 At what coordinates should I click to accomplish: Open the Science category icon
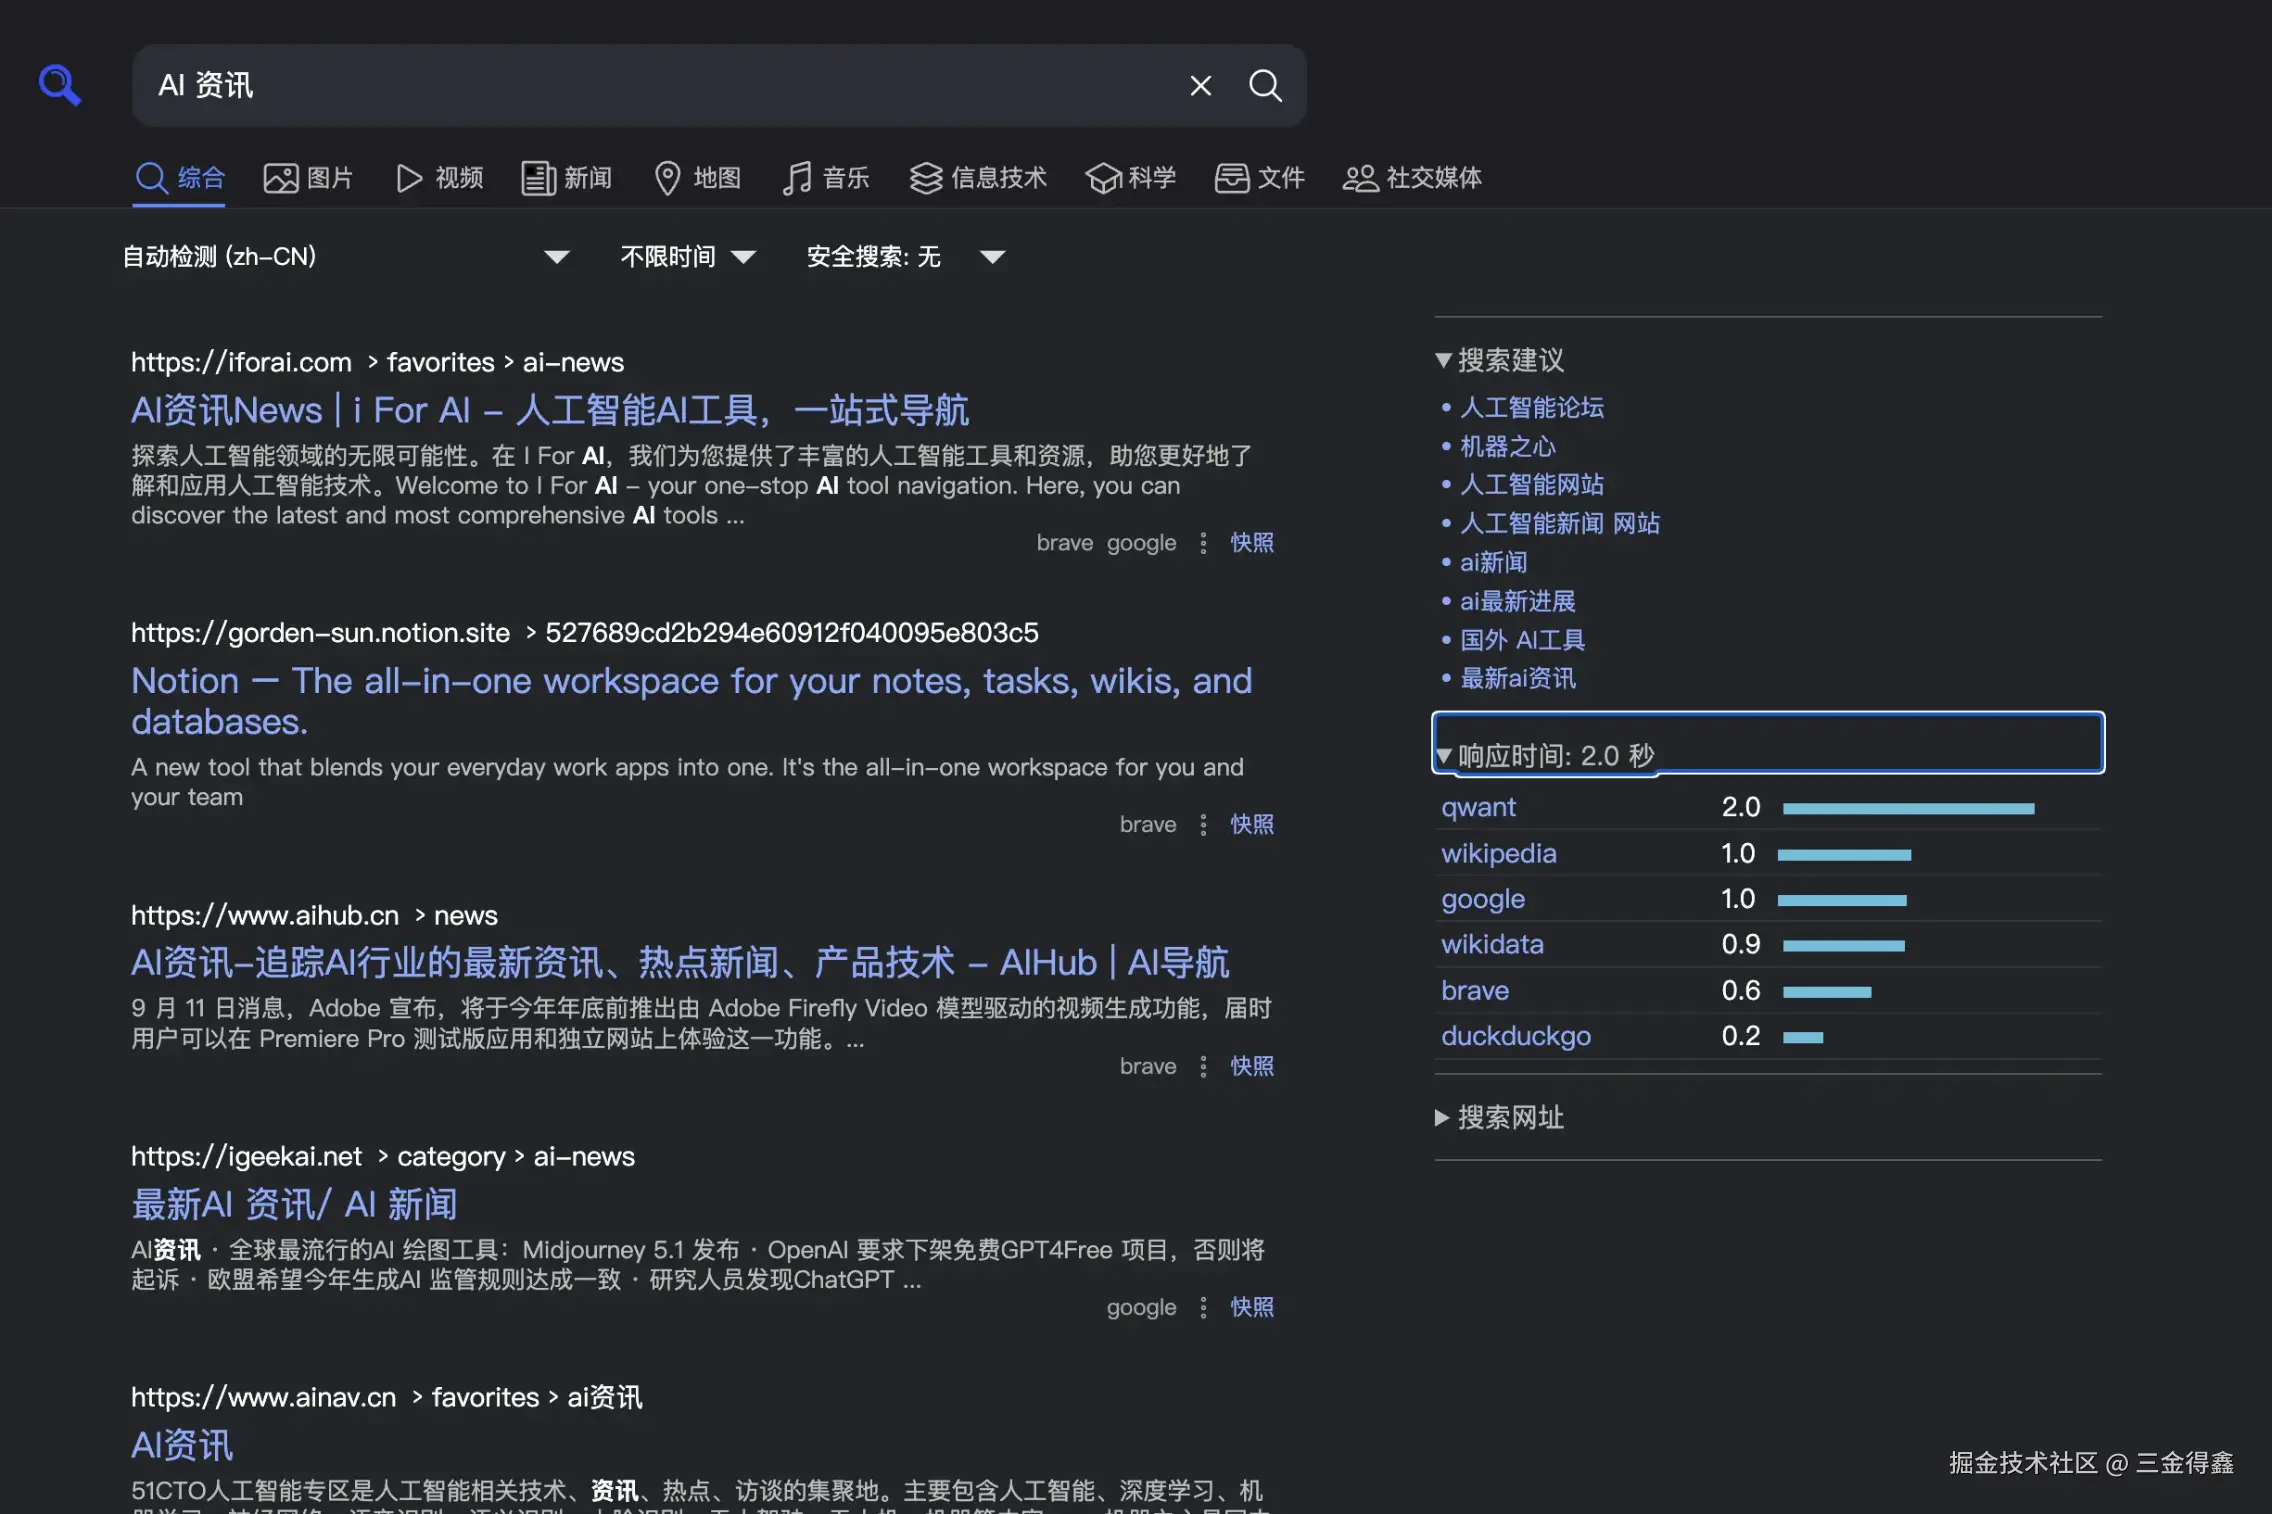click(1103, 178)
